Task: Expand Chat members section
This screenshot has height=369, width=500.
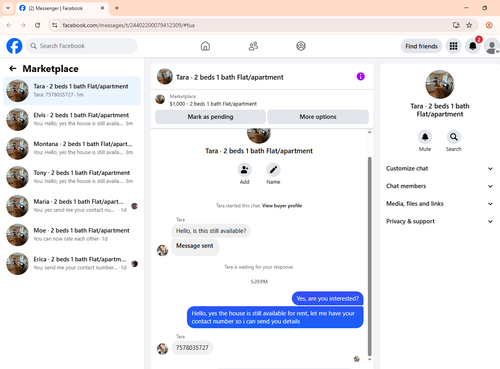Action: pyautogui.click(x=440, y=186)
